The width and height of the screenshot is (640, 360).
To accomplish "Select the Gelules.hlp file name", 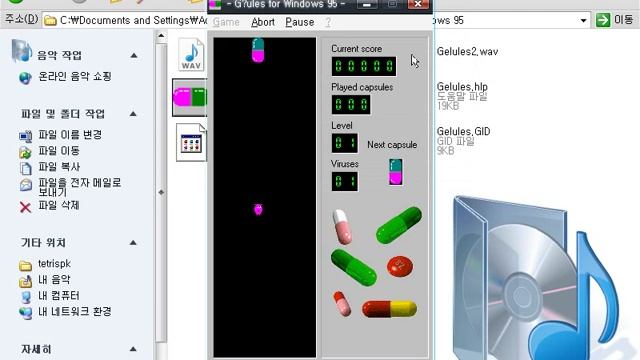I will click(x=462, y=87).
